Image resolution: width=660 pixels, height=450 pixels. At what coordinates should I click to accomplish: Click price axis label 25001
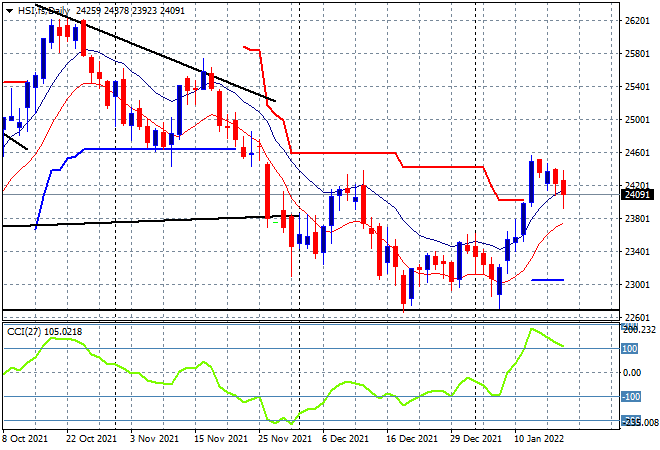[x=637, y=120]
